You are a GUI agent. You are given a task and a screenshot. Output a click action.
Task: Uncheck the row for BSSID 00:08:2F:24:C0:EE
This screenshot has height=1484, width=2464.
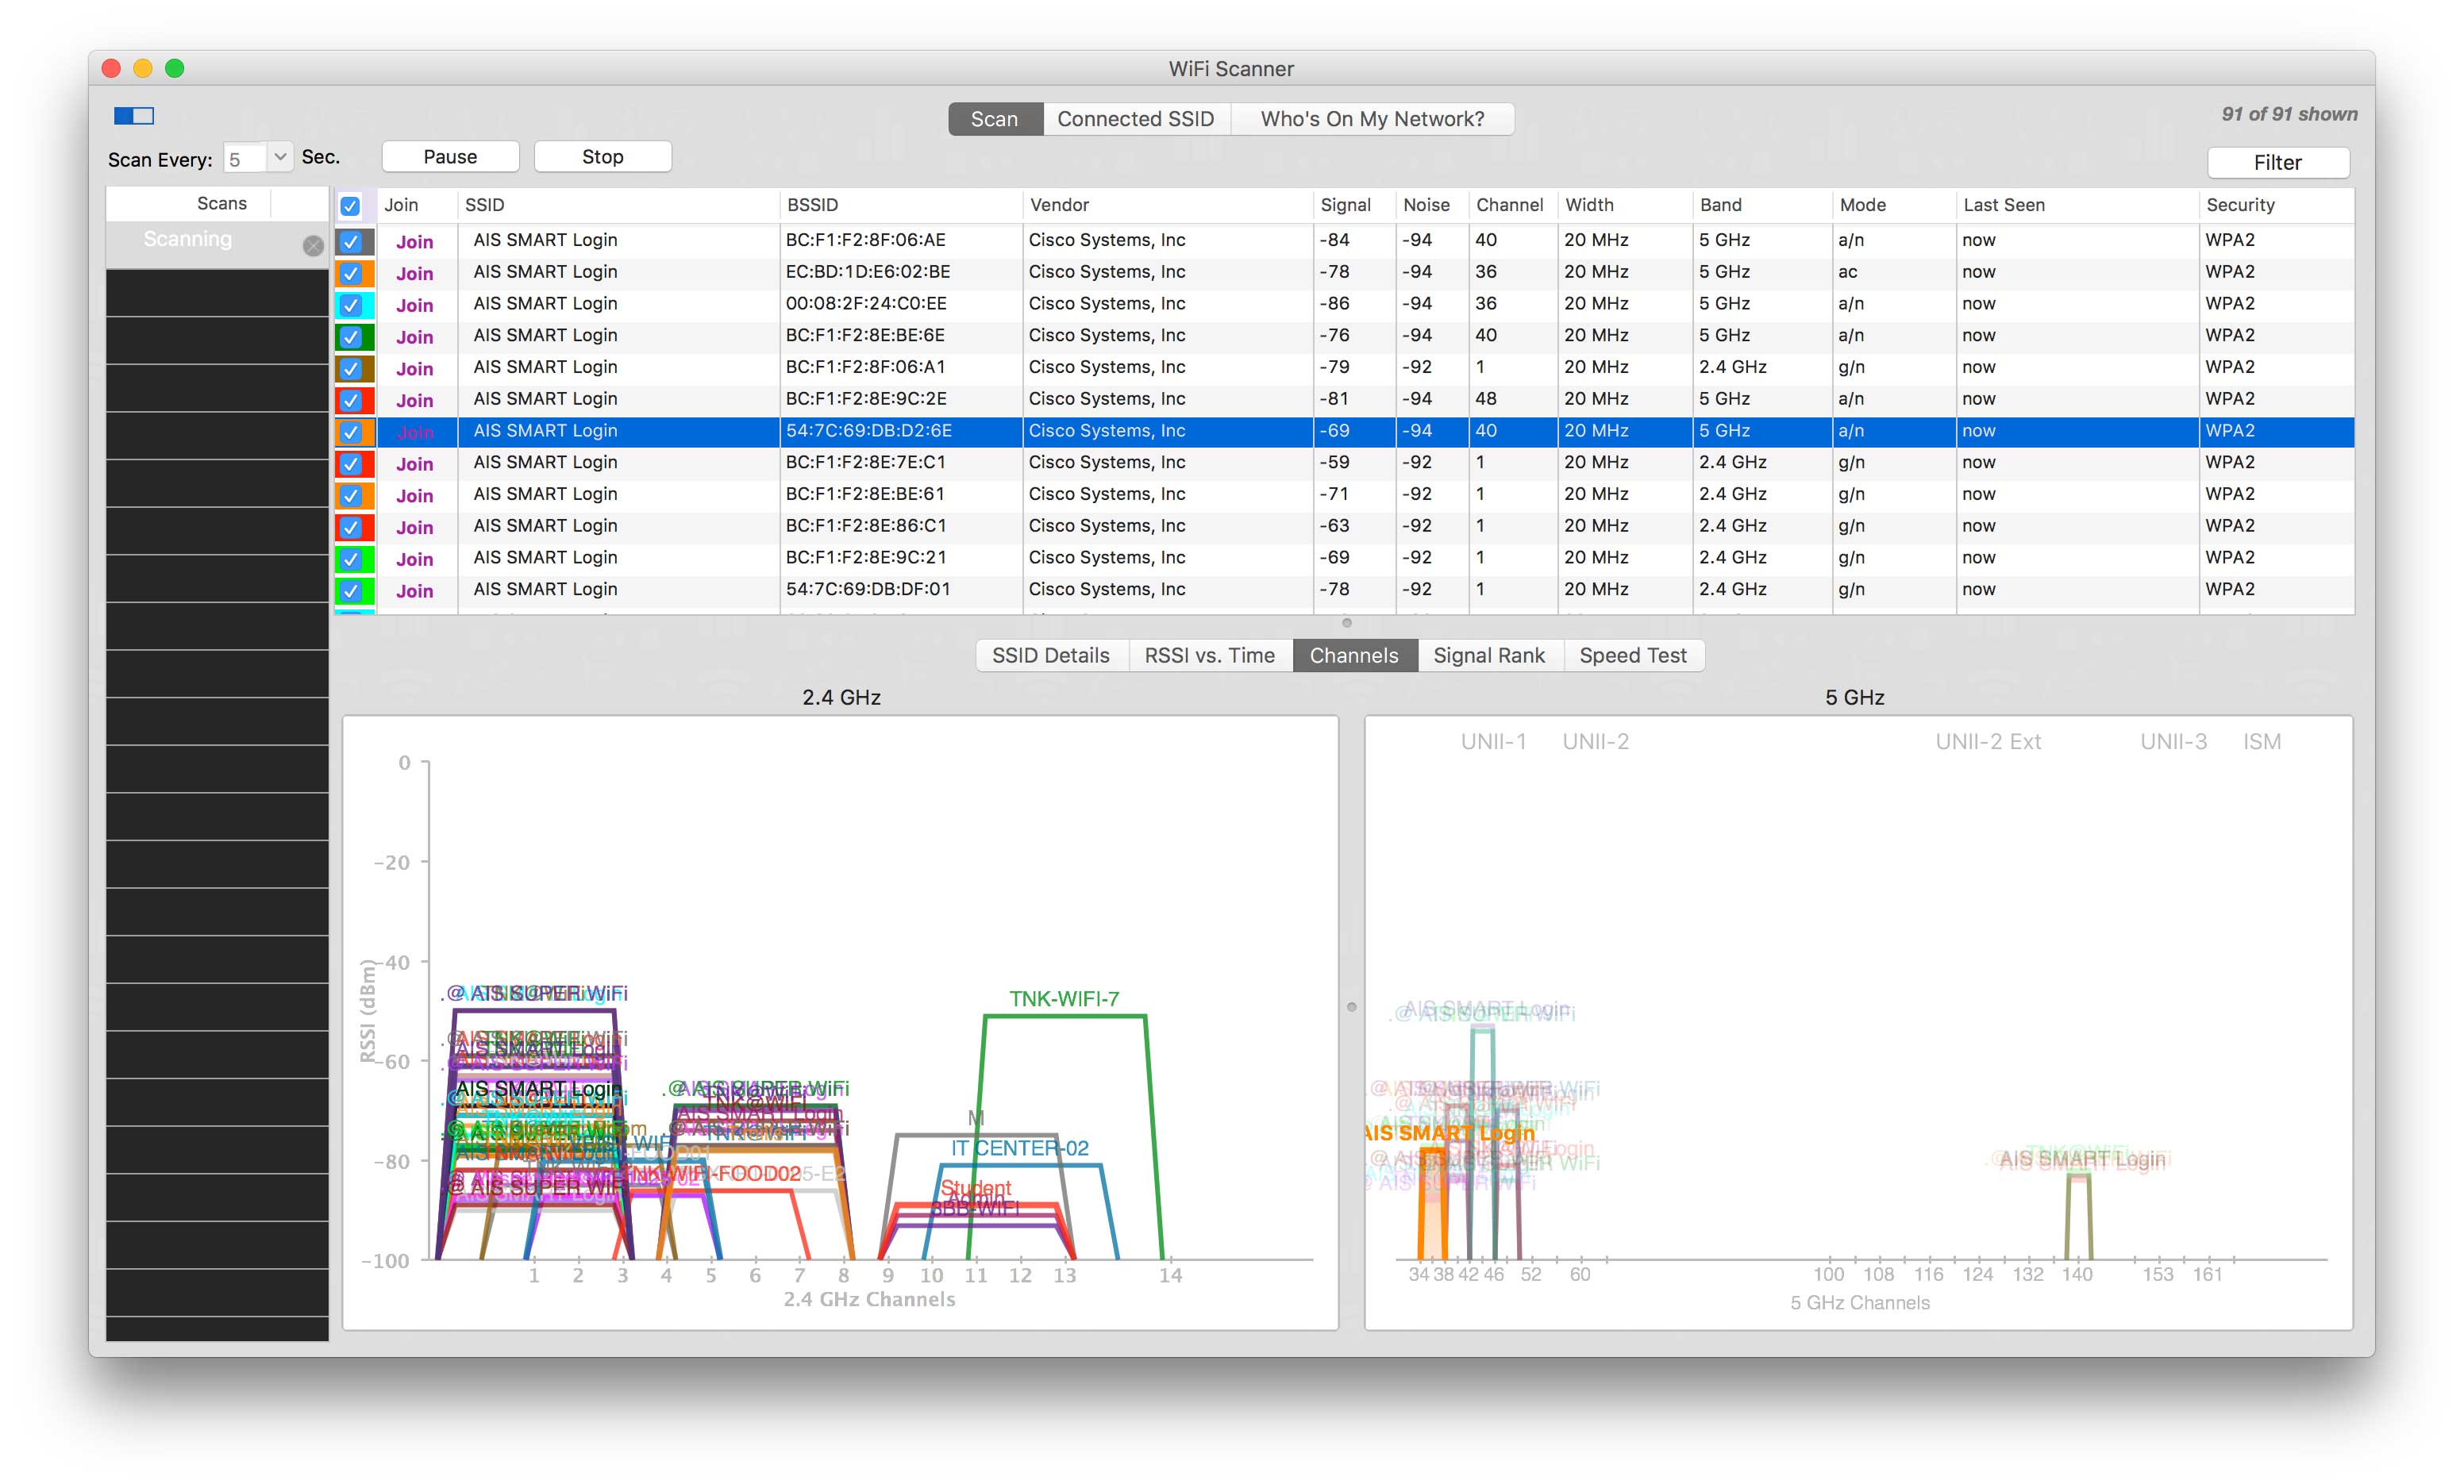point(351,305)
